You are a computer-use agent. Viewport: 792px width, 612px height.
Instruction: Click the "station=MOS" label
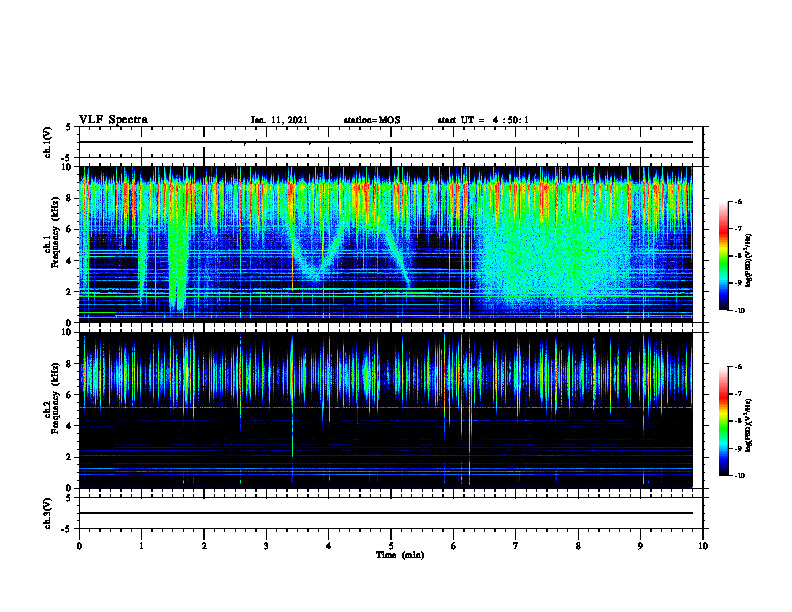point(372,120)
